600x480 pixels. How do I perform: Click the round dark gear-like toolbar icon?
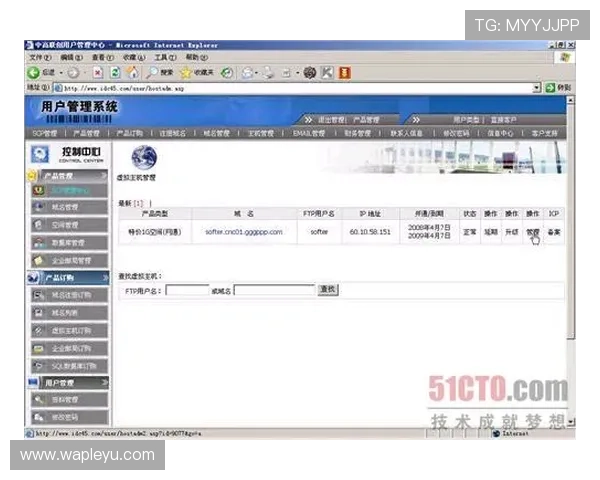(310, 73)
